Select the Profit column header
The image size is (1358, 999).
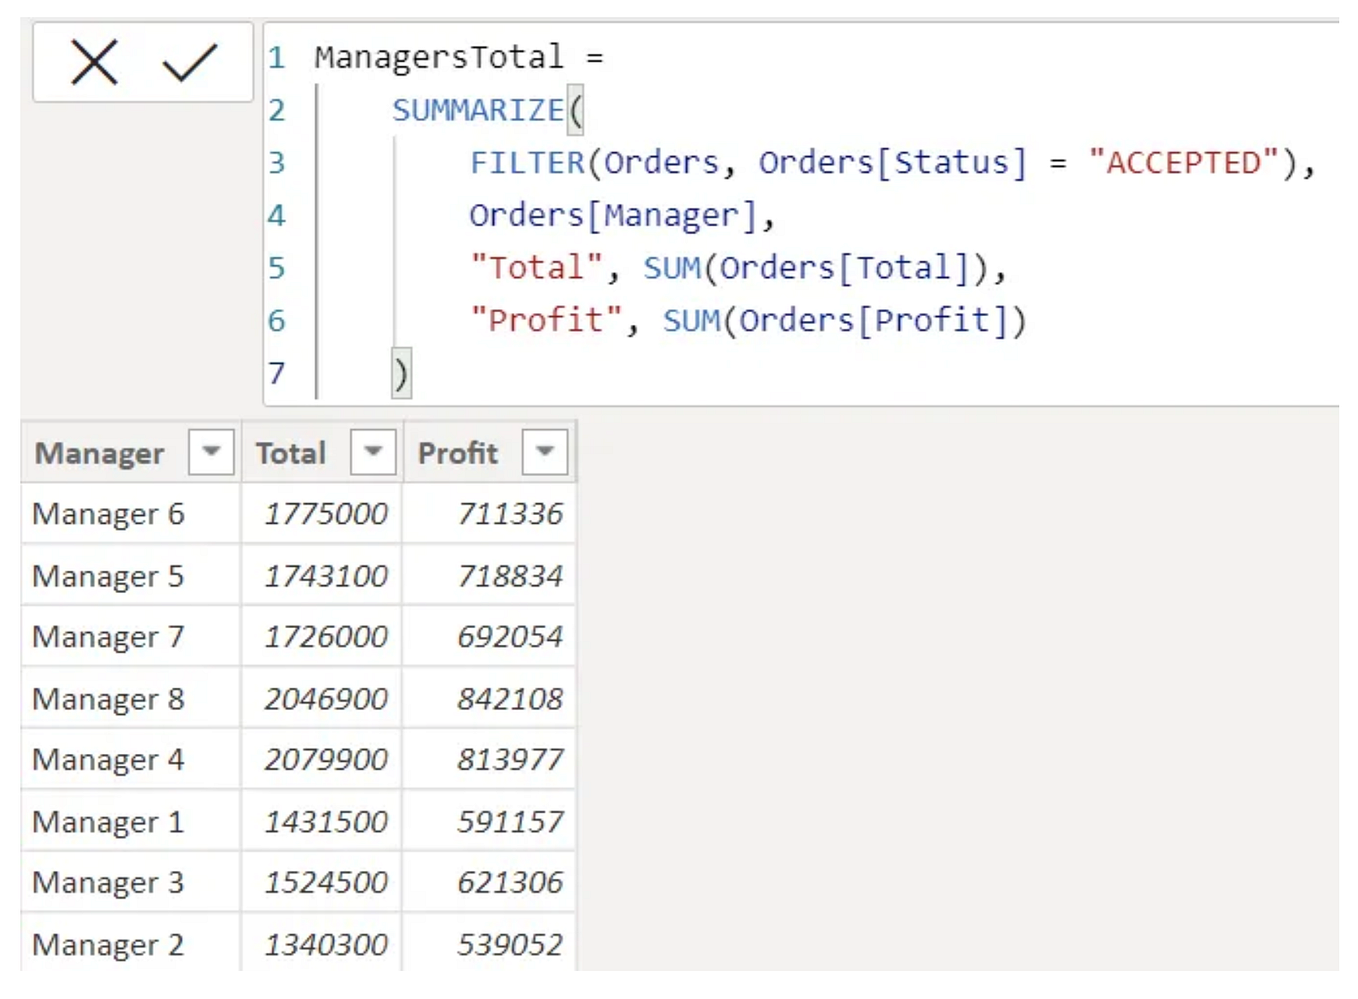tap(457, 453)
